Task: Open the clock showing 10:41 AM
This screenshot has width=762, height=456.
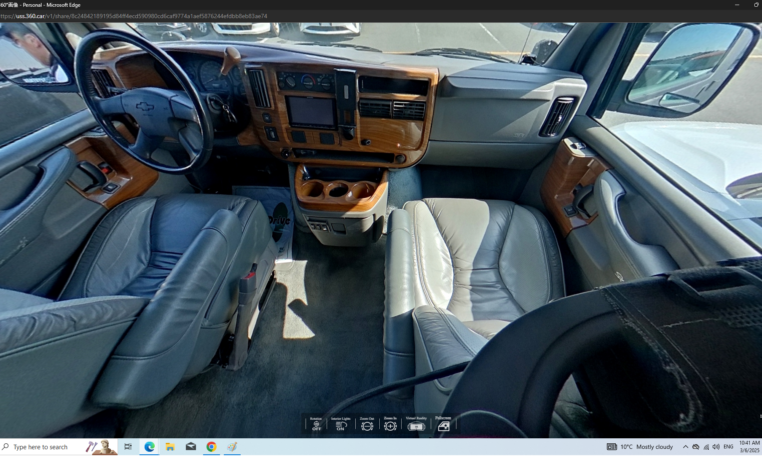Action: point(749,447)
